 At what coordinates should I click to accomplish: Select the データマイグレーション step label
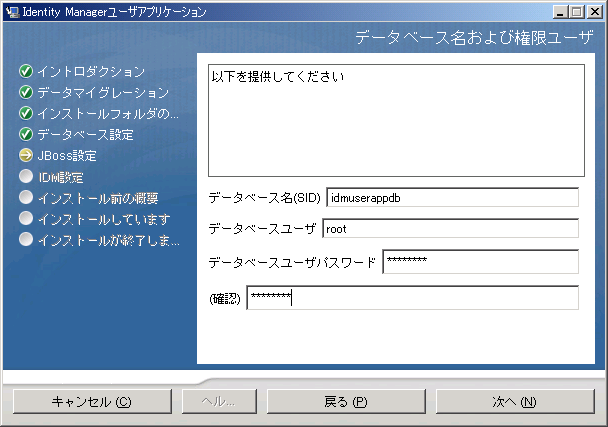click(x=103, y=93)
